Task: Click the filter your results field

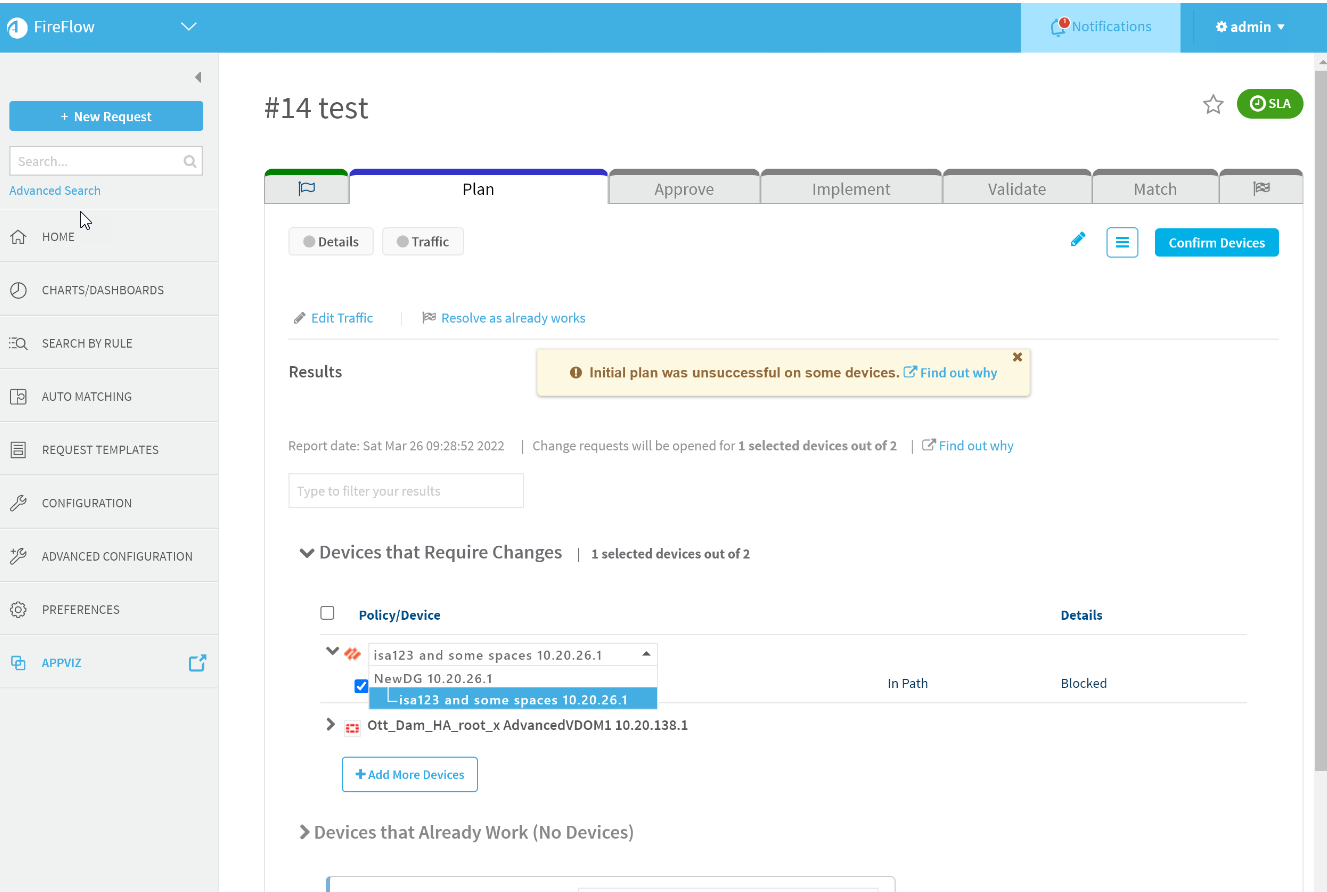Action: pos(406,491)
